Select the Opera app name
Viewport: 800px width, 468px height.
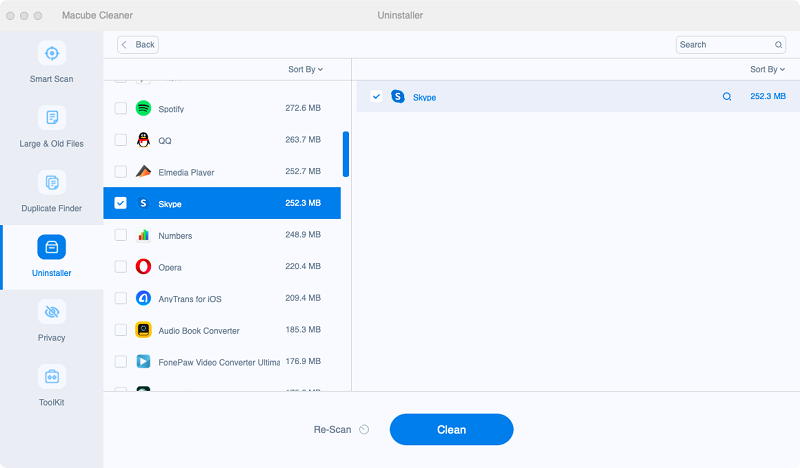(x=170, y=267)
